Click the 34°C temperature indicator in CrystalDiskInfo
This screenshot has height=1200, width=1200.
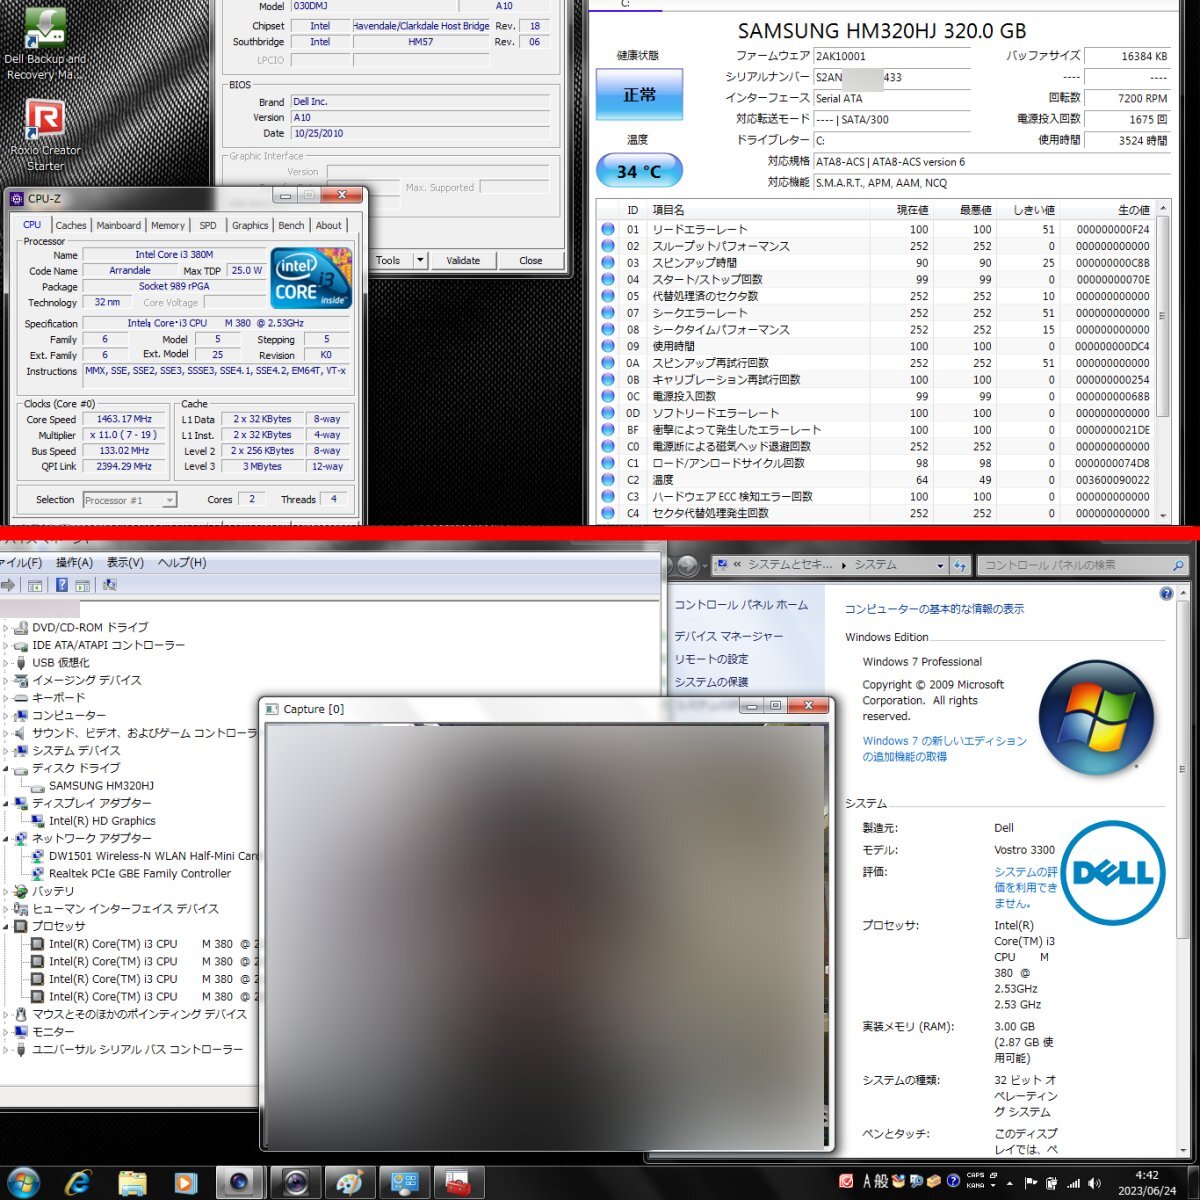(638, 170)
